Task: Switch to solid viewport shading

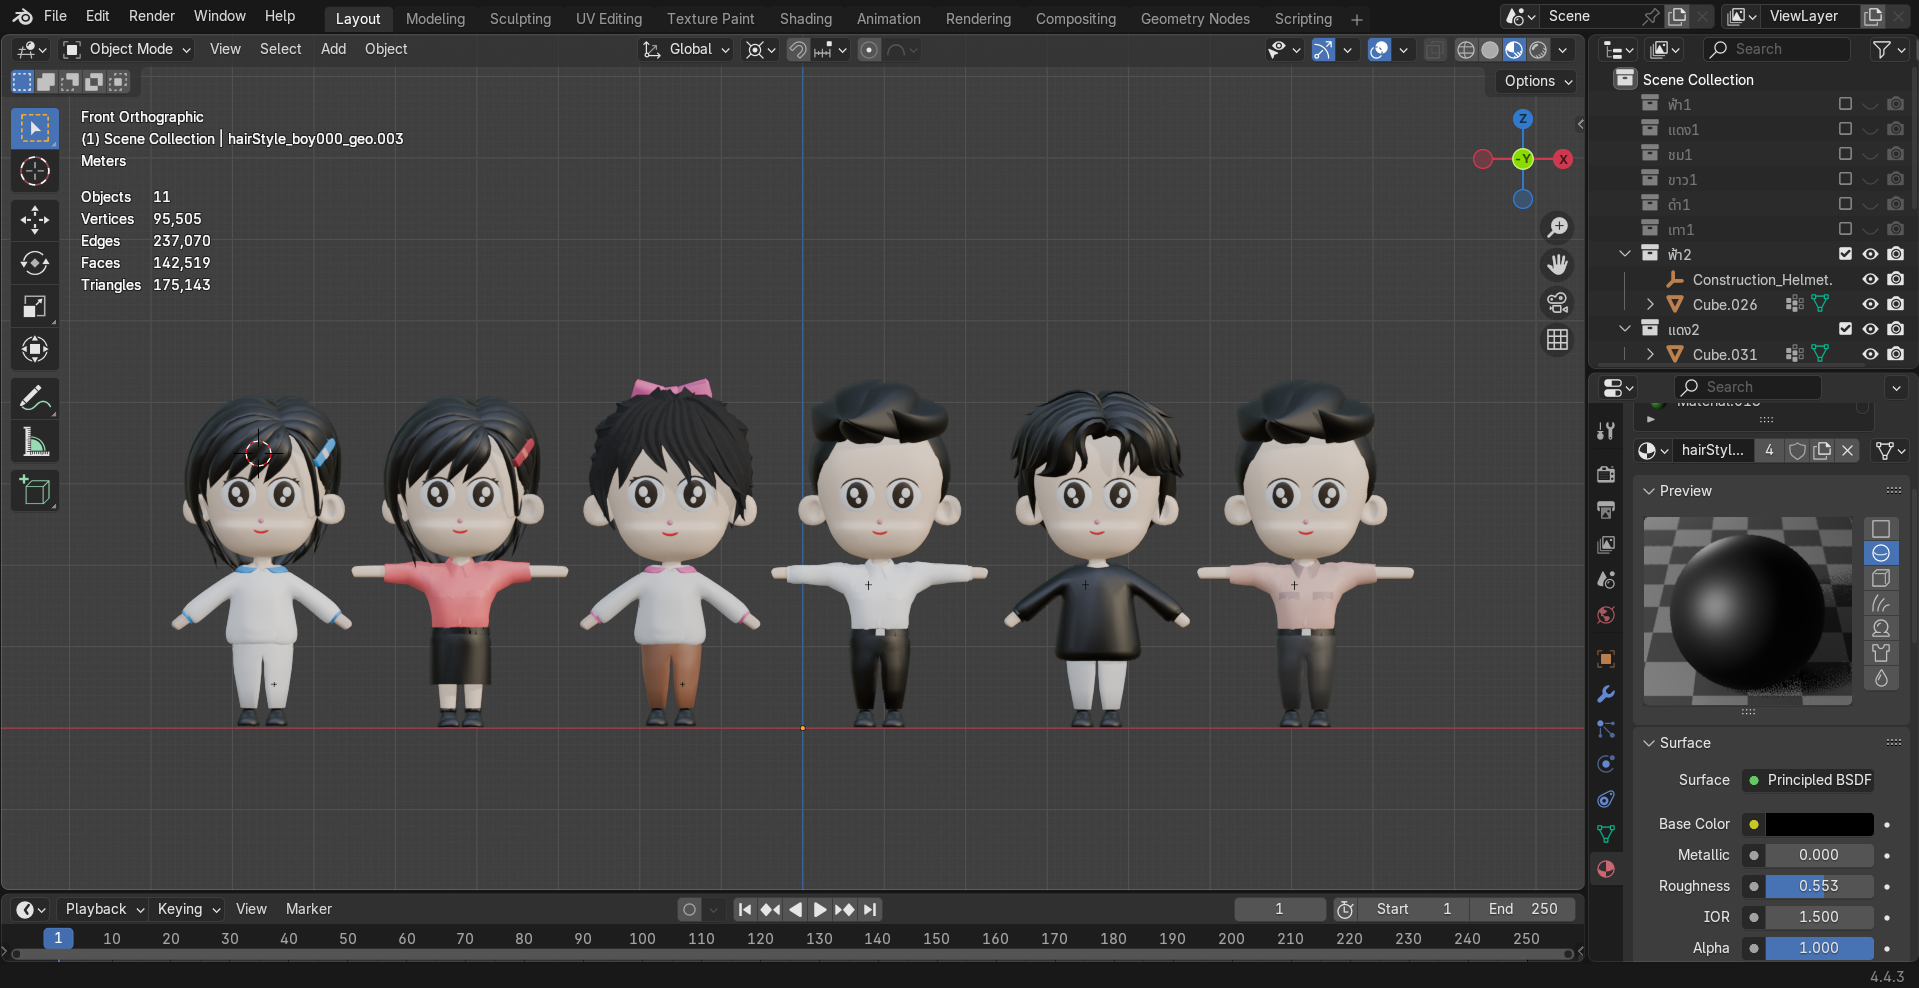Action: tap(1490, 50)
